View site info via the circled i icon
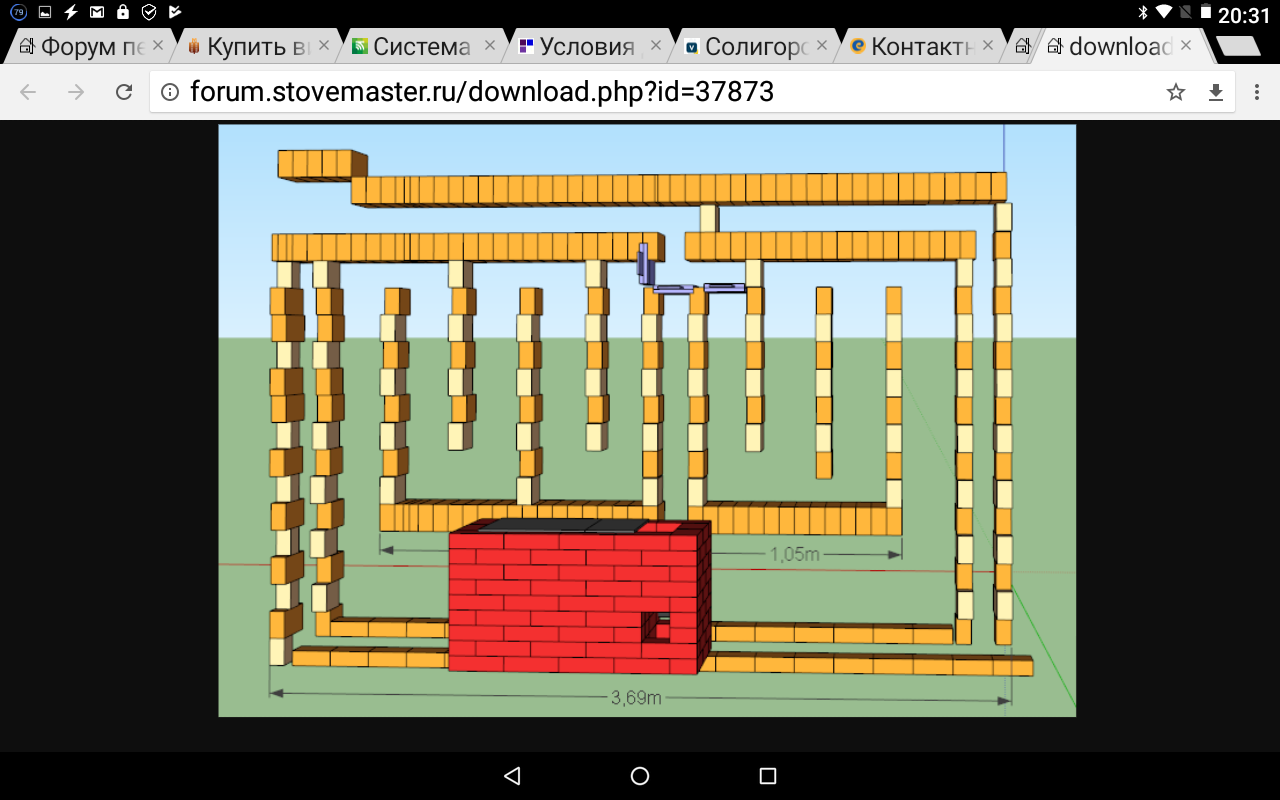The width and height of the screenshot is (1280, 800). [170, 93]
